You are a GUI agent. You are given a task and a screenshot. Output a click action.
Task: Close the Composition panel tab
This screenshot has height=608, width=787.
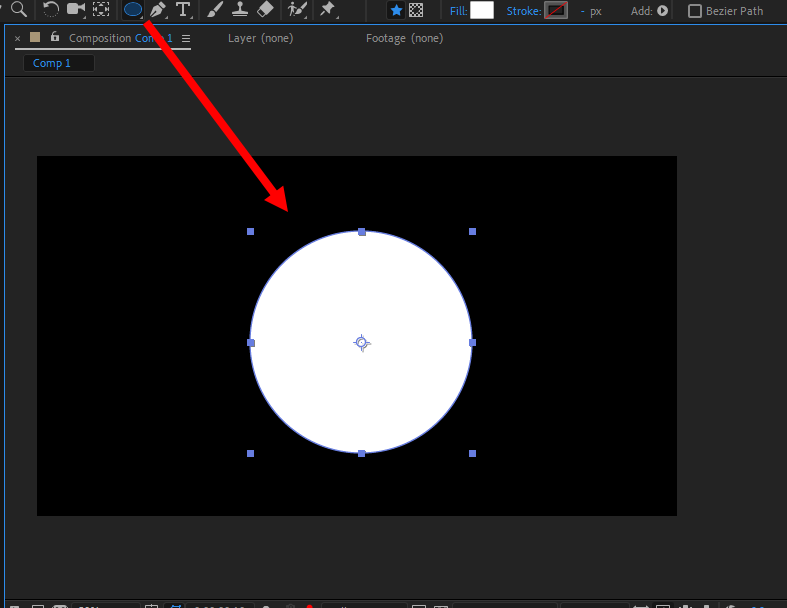(x=18, y=38)
